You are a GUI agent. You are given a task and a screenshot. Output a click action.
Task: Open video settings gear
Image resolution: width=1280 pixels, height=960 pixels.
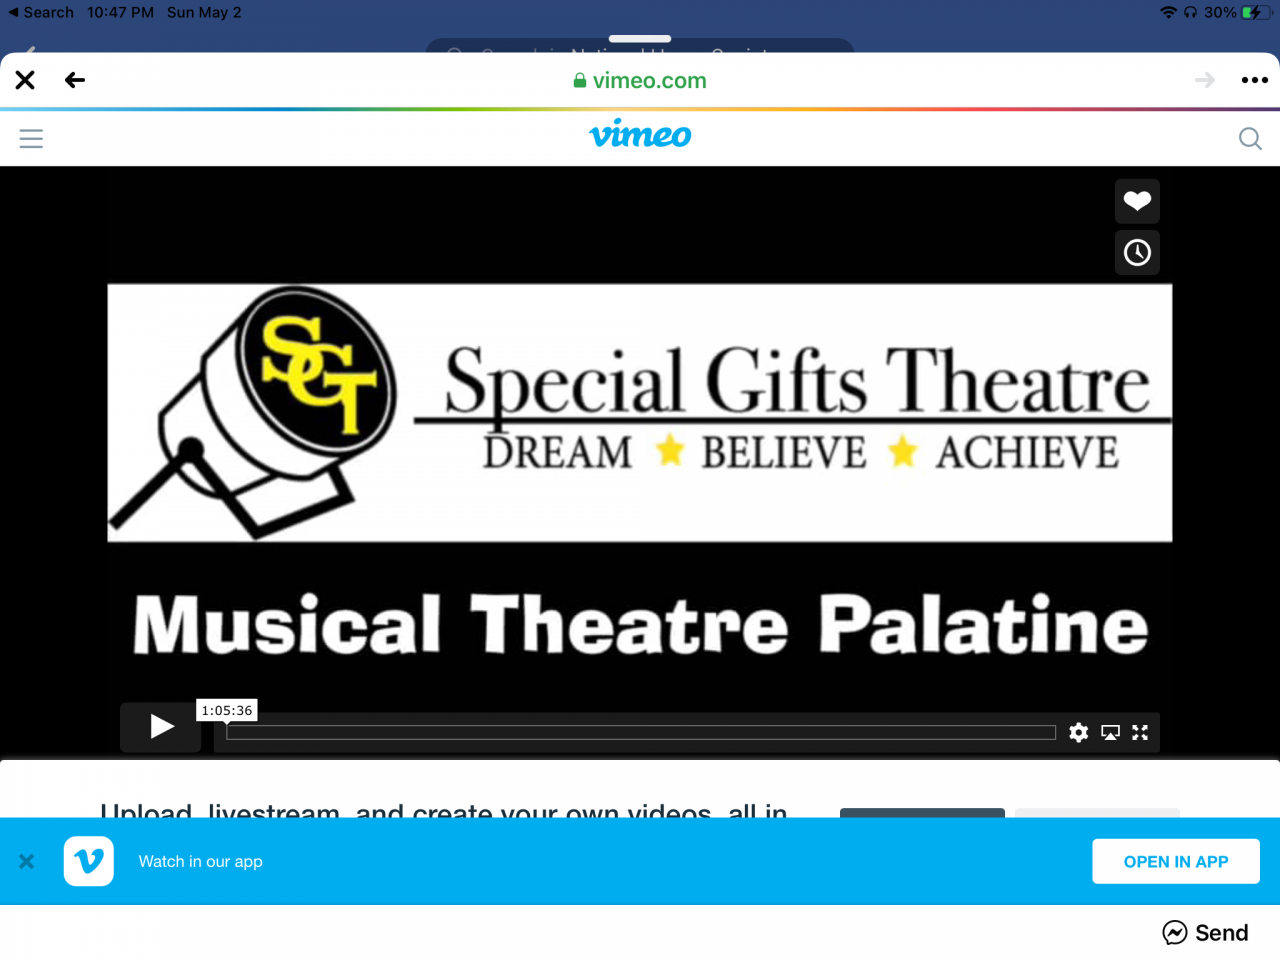pyautogui.click(x=1078, y=733)
